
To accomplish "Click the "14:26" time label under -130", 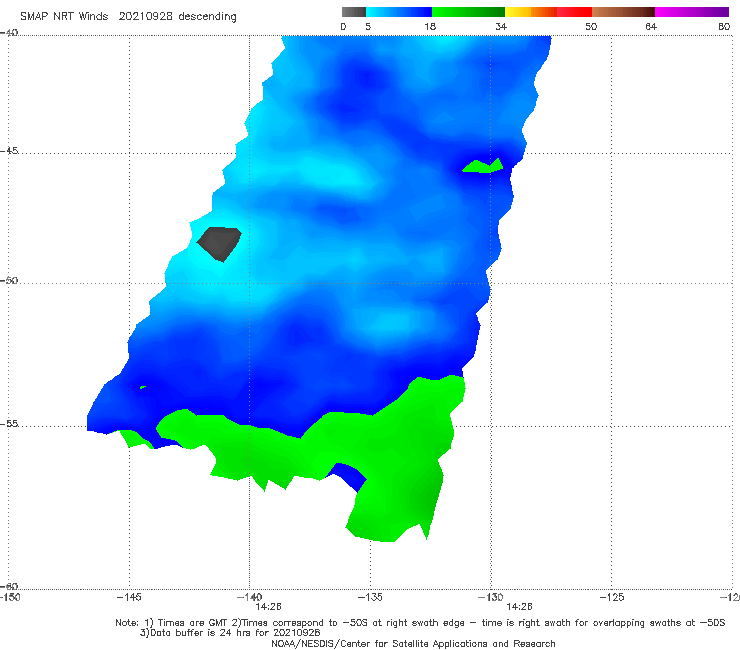I will (x=519, y=607).
